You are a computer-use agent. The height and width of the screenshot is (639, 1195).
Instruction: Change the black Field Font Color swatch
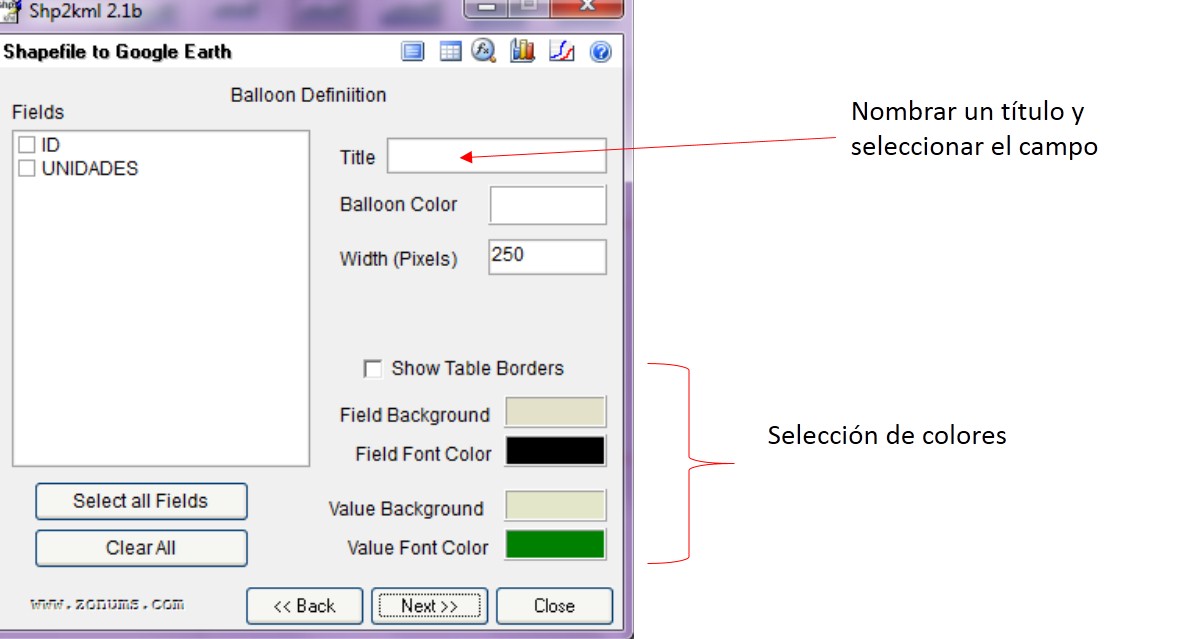555,451
